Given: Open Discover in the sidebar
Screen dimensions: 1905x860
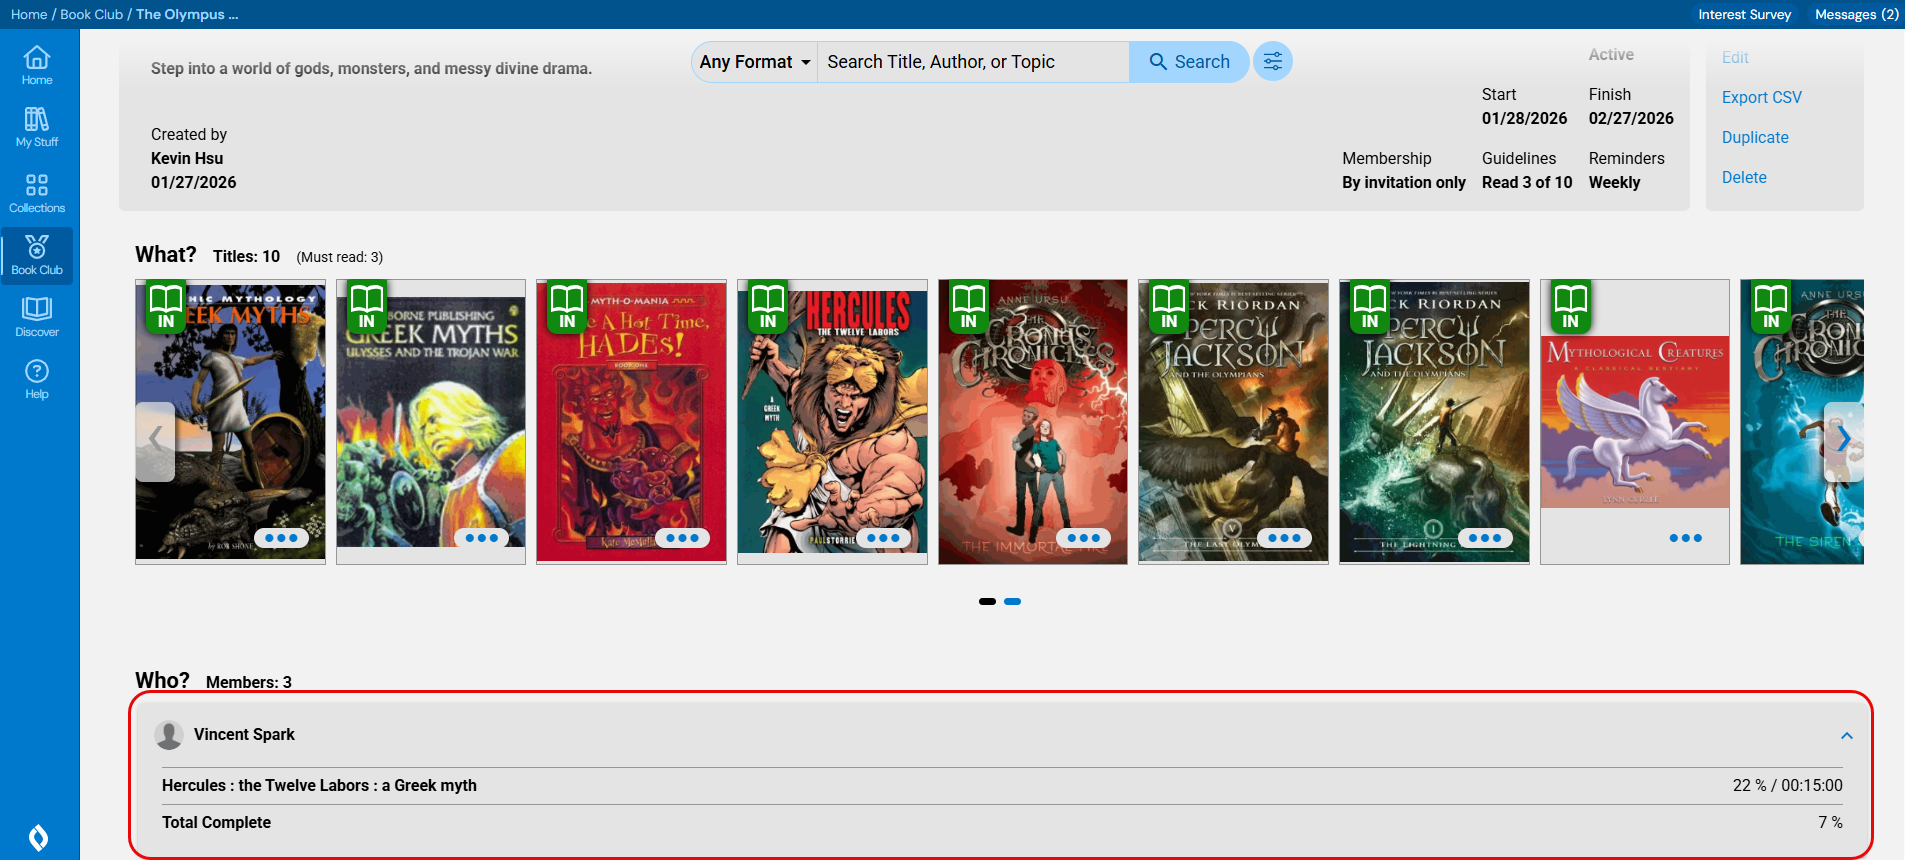Looking at the screenshot, I should 37,316.
